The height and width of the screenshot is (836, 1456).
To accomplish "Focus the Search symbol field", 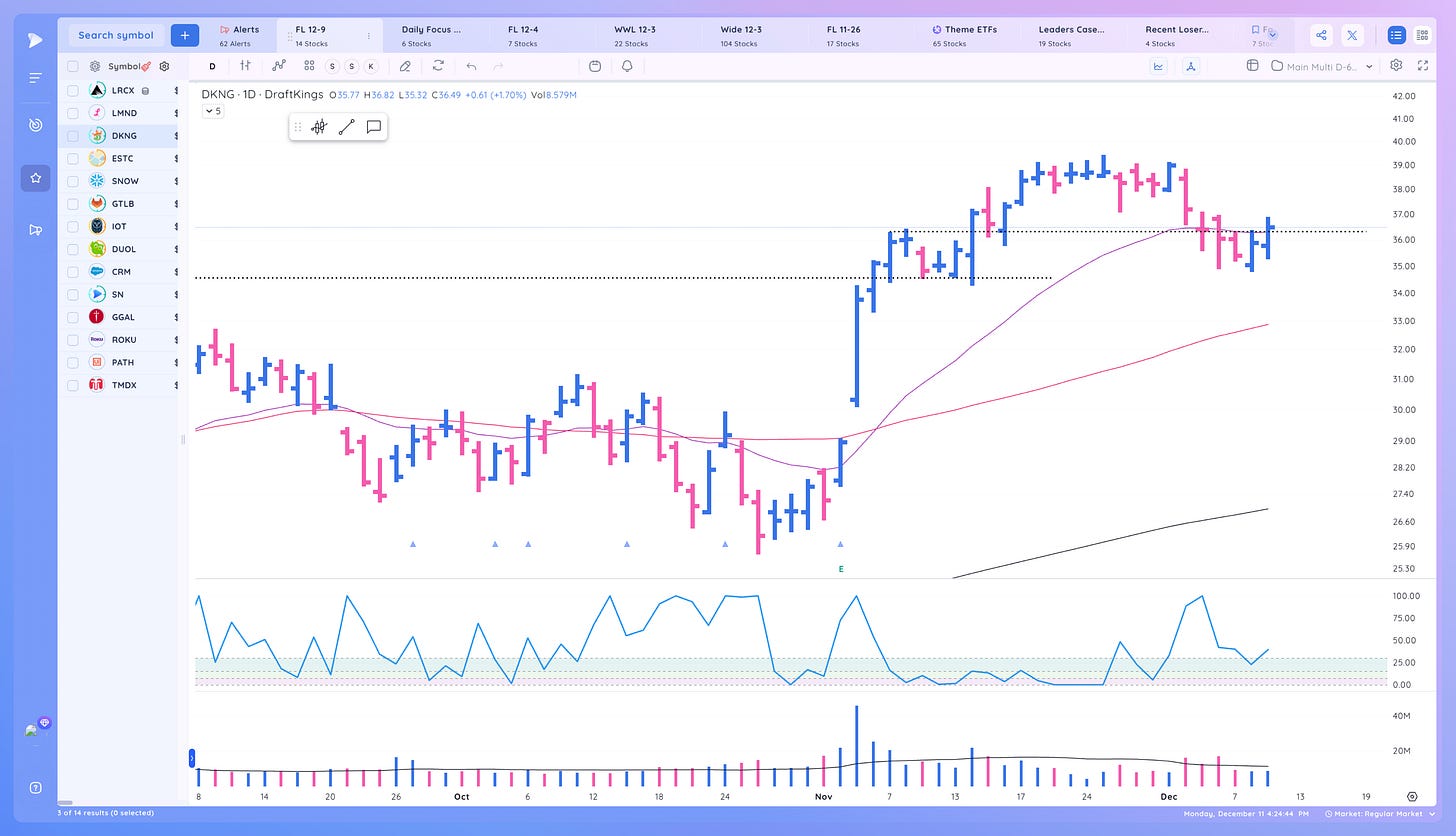I will click(116, 35).
